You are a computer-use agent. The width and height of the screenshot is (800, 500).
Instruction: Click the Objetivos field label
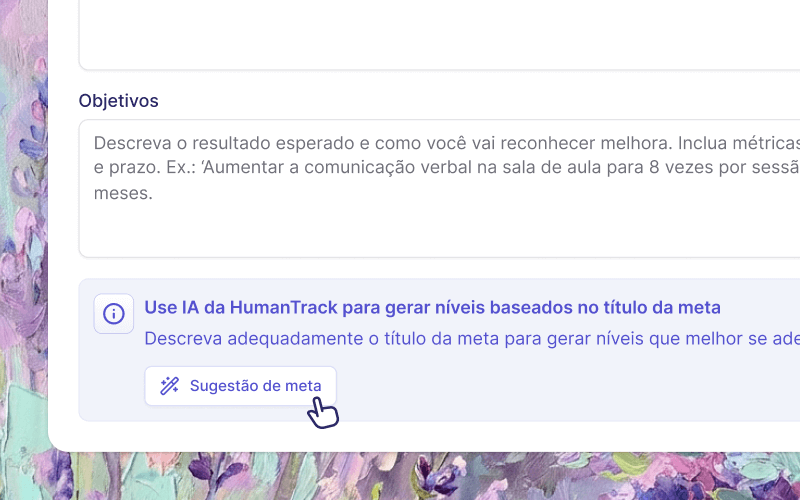[x=118, y=101]
